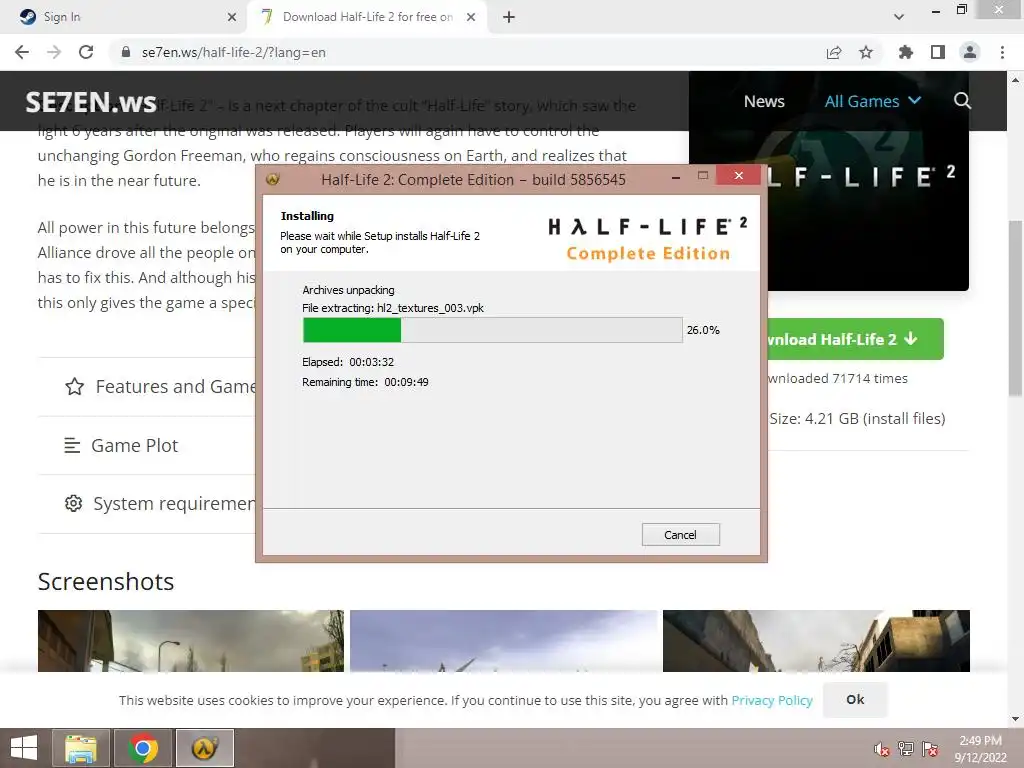
Task: Click the star icon beside Features
Action: click(74, 387)
